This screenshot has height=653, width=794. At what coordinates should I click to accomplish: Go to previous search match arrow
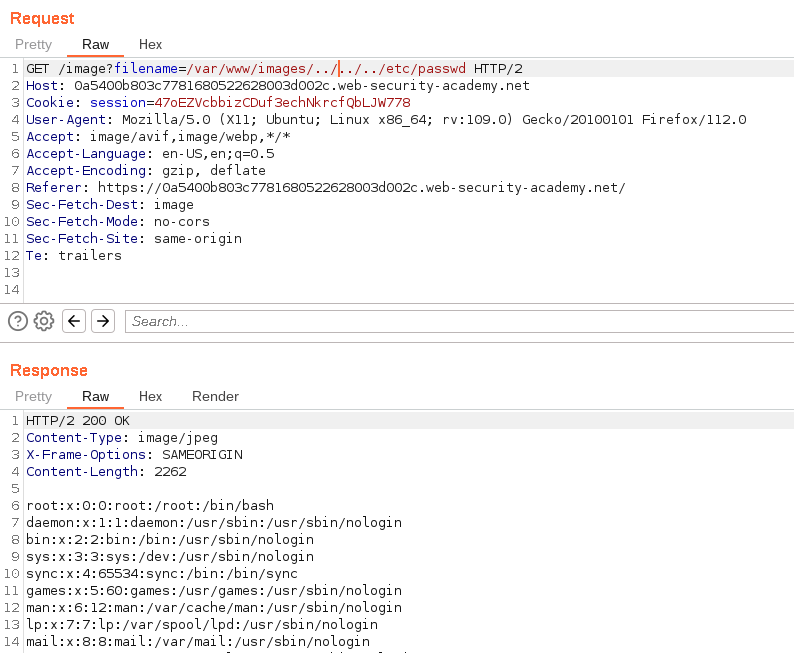(74, 321)
